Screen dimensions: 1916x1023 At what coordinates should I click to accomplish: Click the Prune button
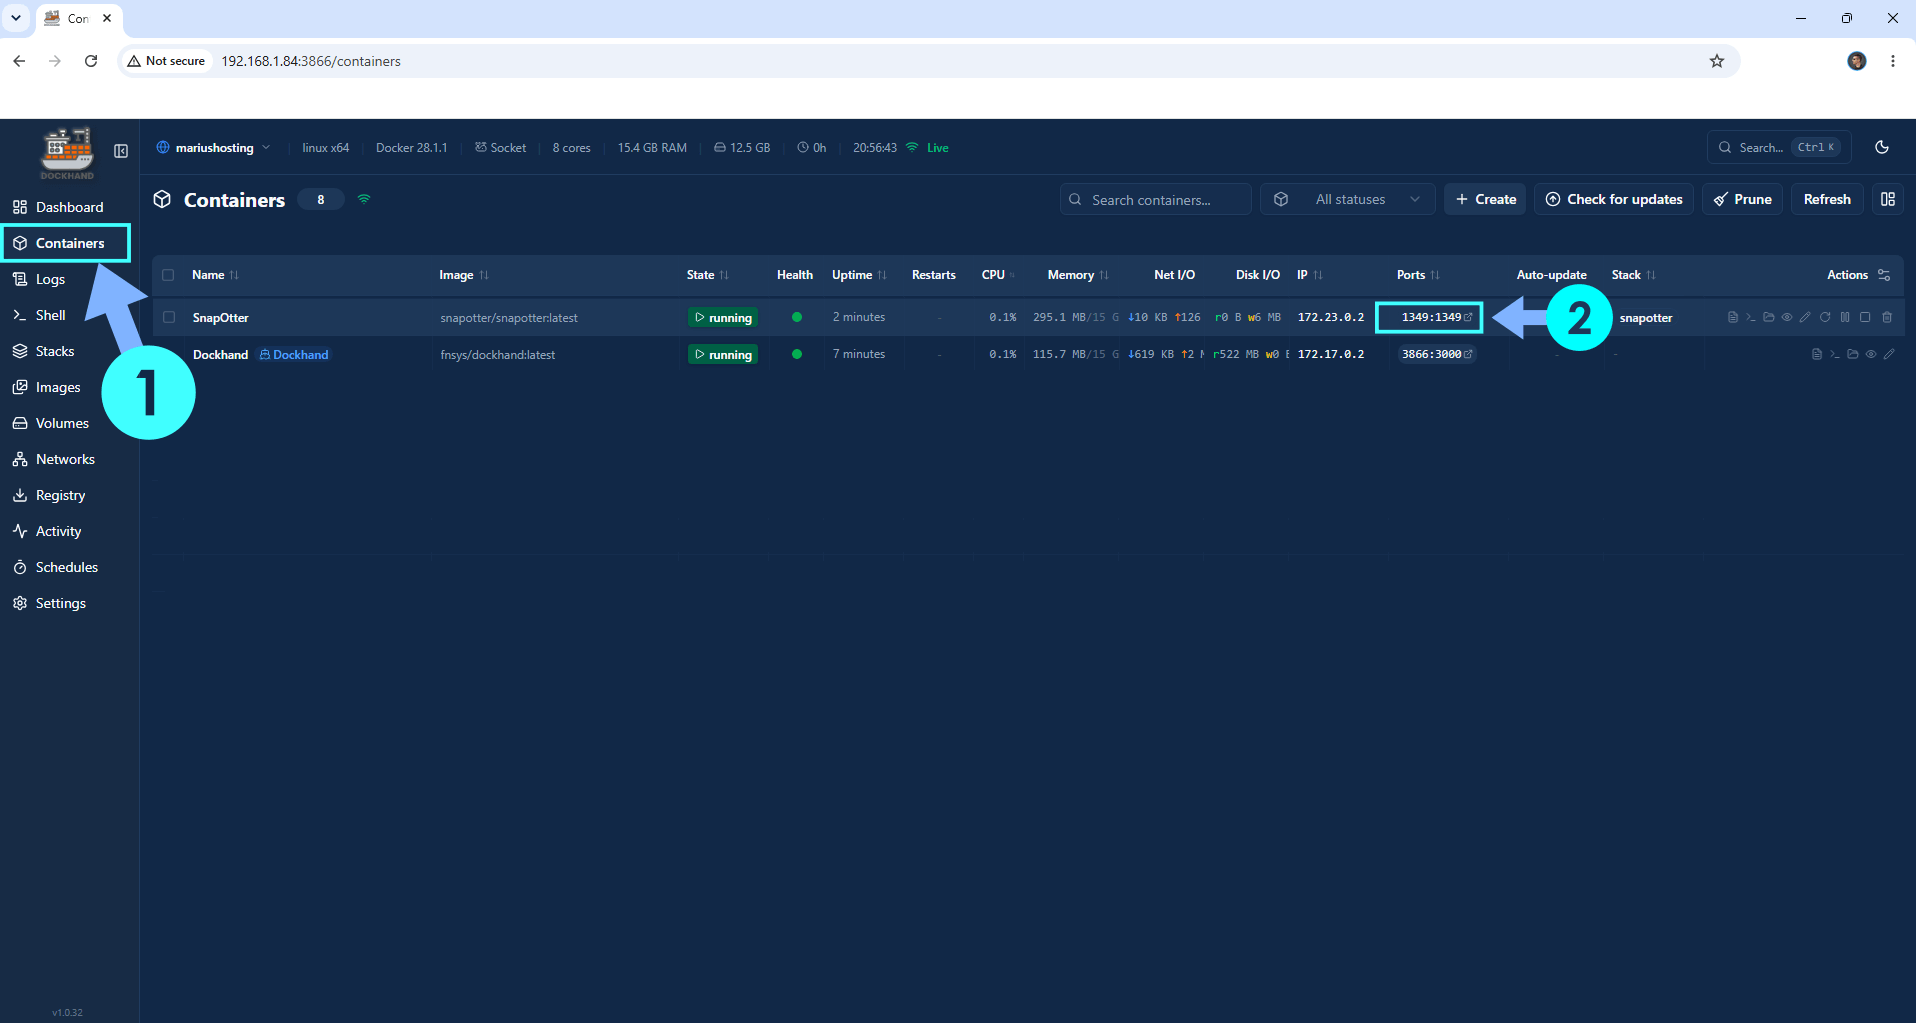coord(1742,199)
